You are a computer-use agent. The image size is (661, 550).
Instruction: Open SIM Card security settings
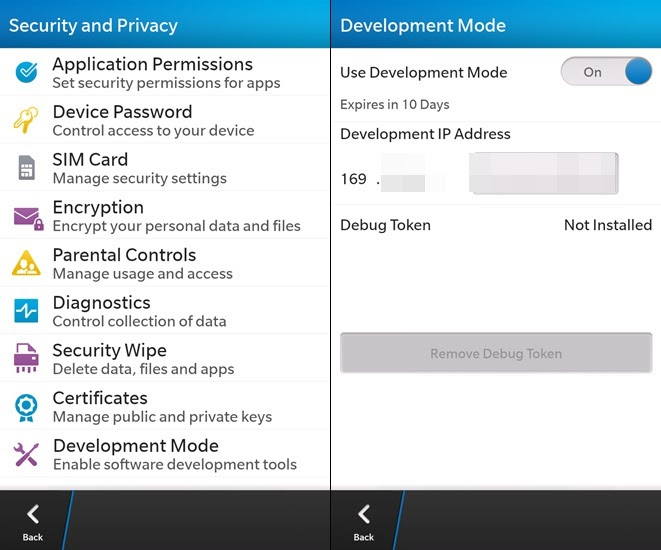point(165,168)
